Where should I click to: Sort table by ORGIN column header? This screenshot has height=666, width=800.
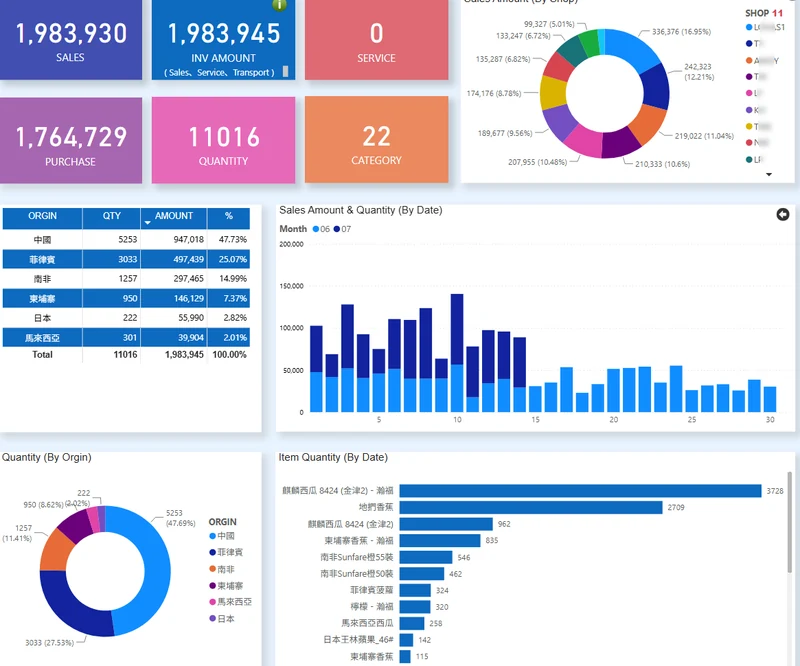(x=42, y=216)
